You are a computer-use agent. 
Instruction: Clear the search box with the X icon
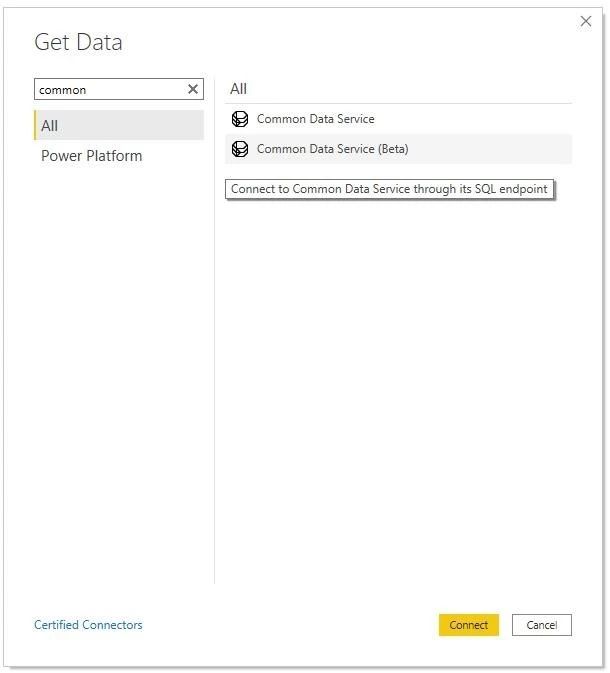click(x=193, y=89)
